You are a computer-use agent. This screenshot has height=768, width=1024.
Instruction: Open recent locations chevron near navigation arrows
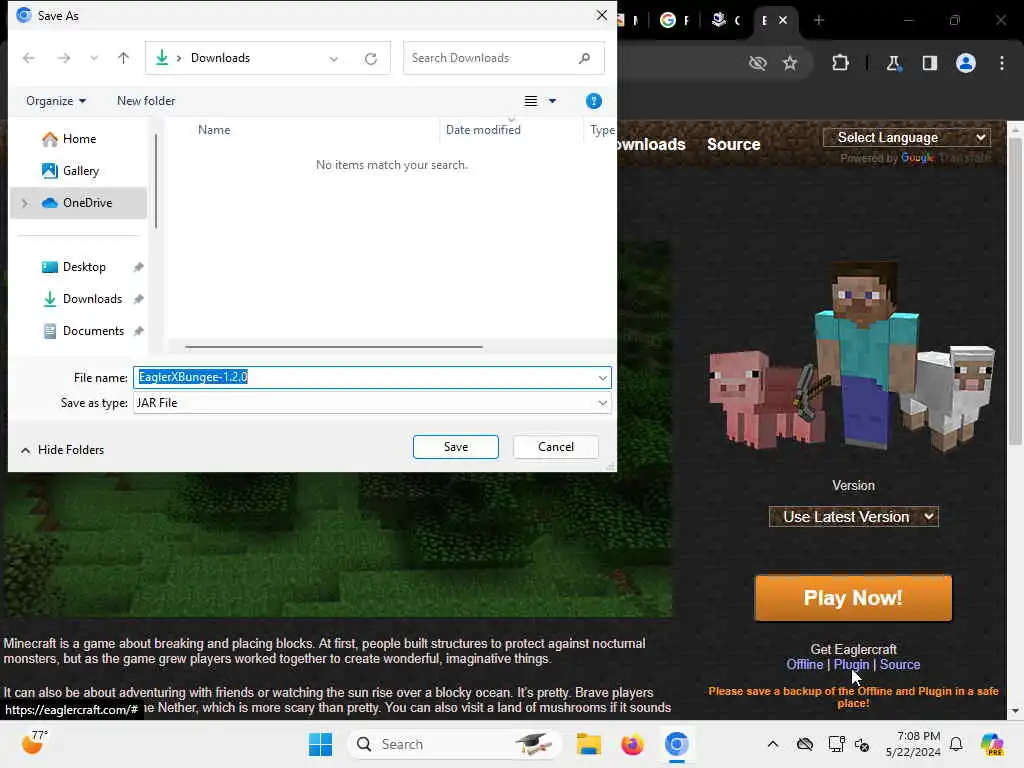pyautogui.click(x=94, y=58)
